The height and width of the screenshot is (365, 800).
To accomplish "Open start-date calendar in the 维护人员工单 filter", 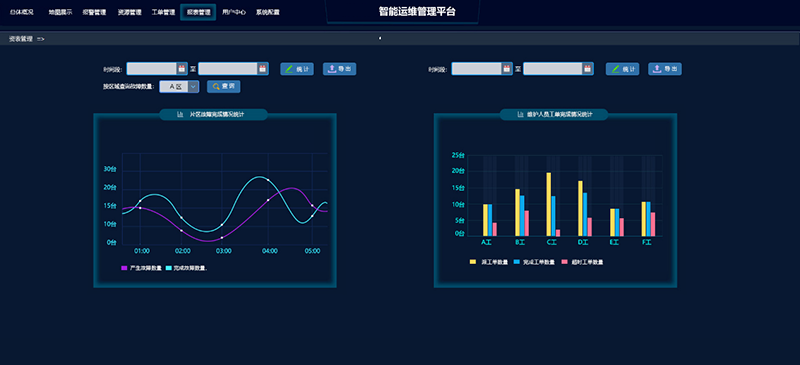I will 507,69.
